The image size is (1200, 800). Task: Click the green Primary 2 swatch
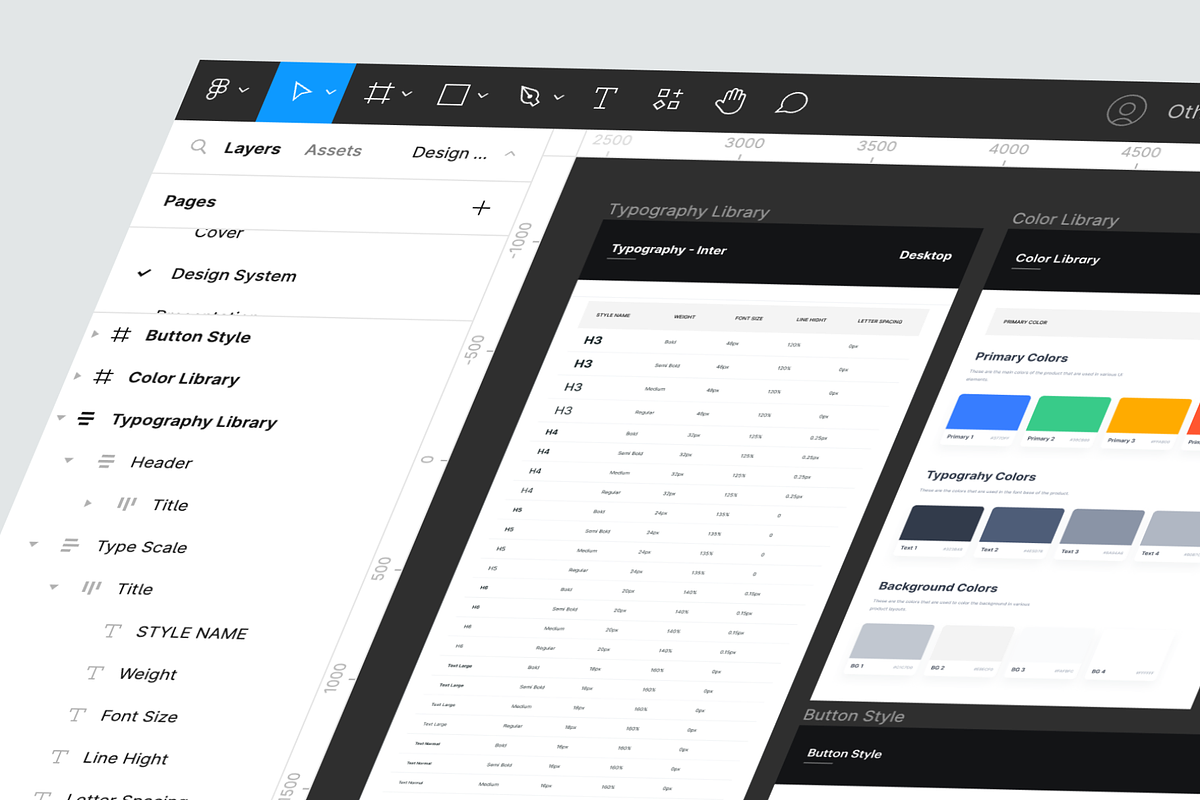[x=1068, y=415]
